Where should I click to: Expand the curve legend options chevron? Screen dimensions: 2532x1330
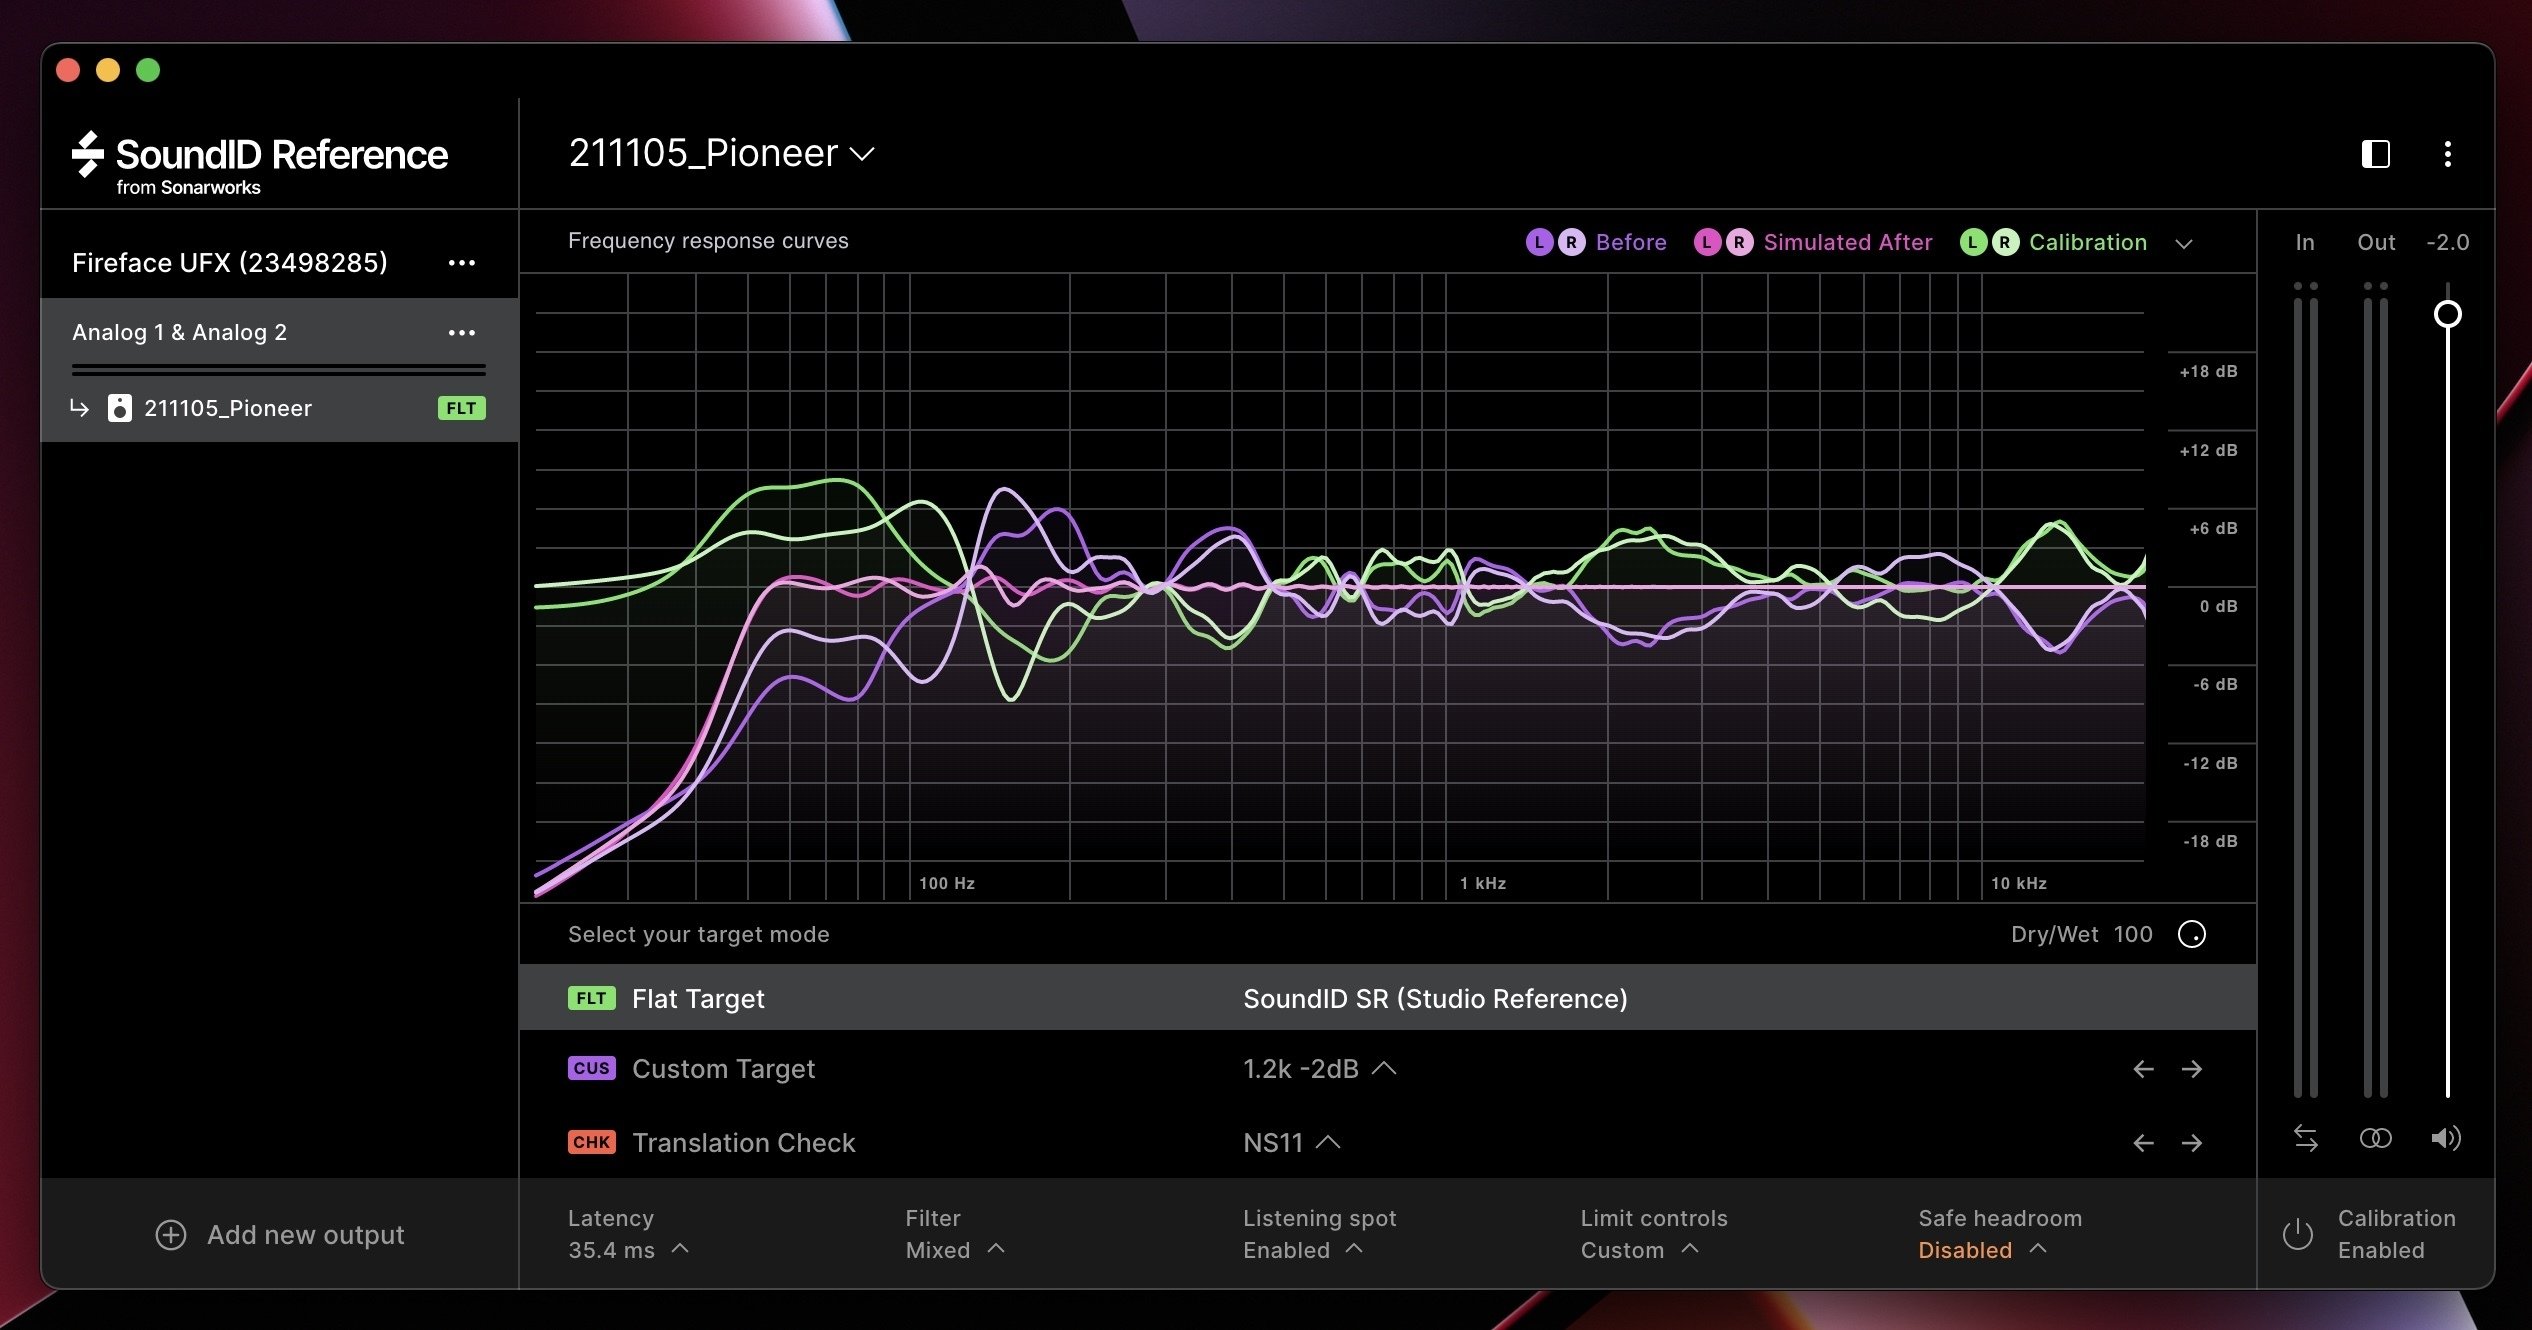coord(2184,243)
